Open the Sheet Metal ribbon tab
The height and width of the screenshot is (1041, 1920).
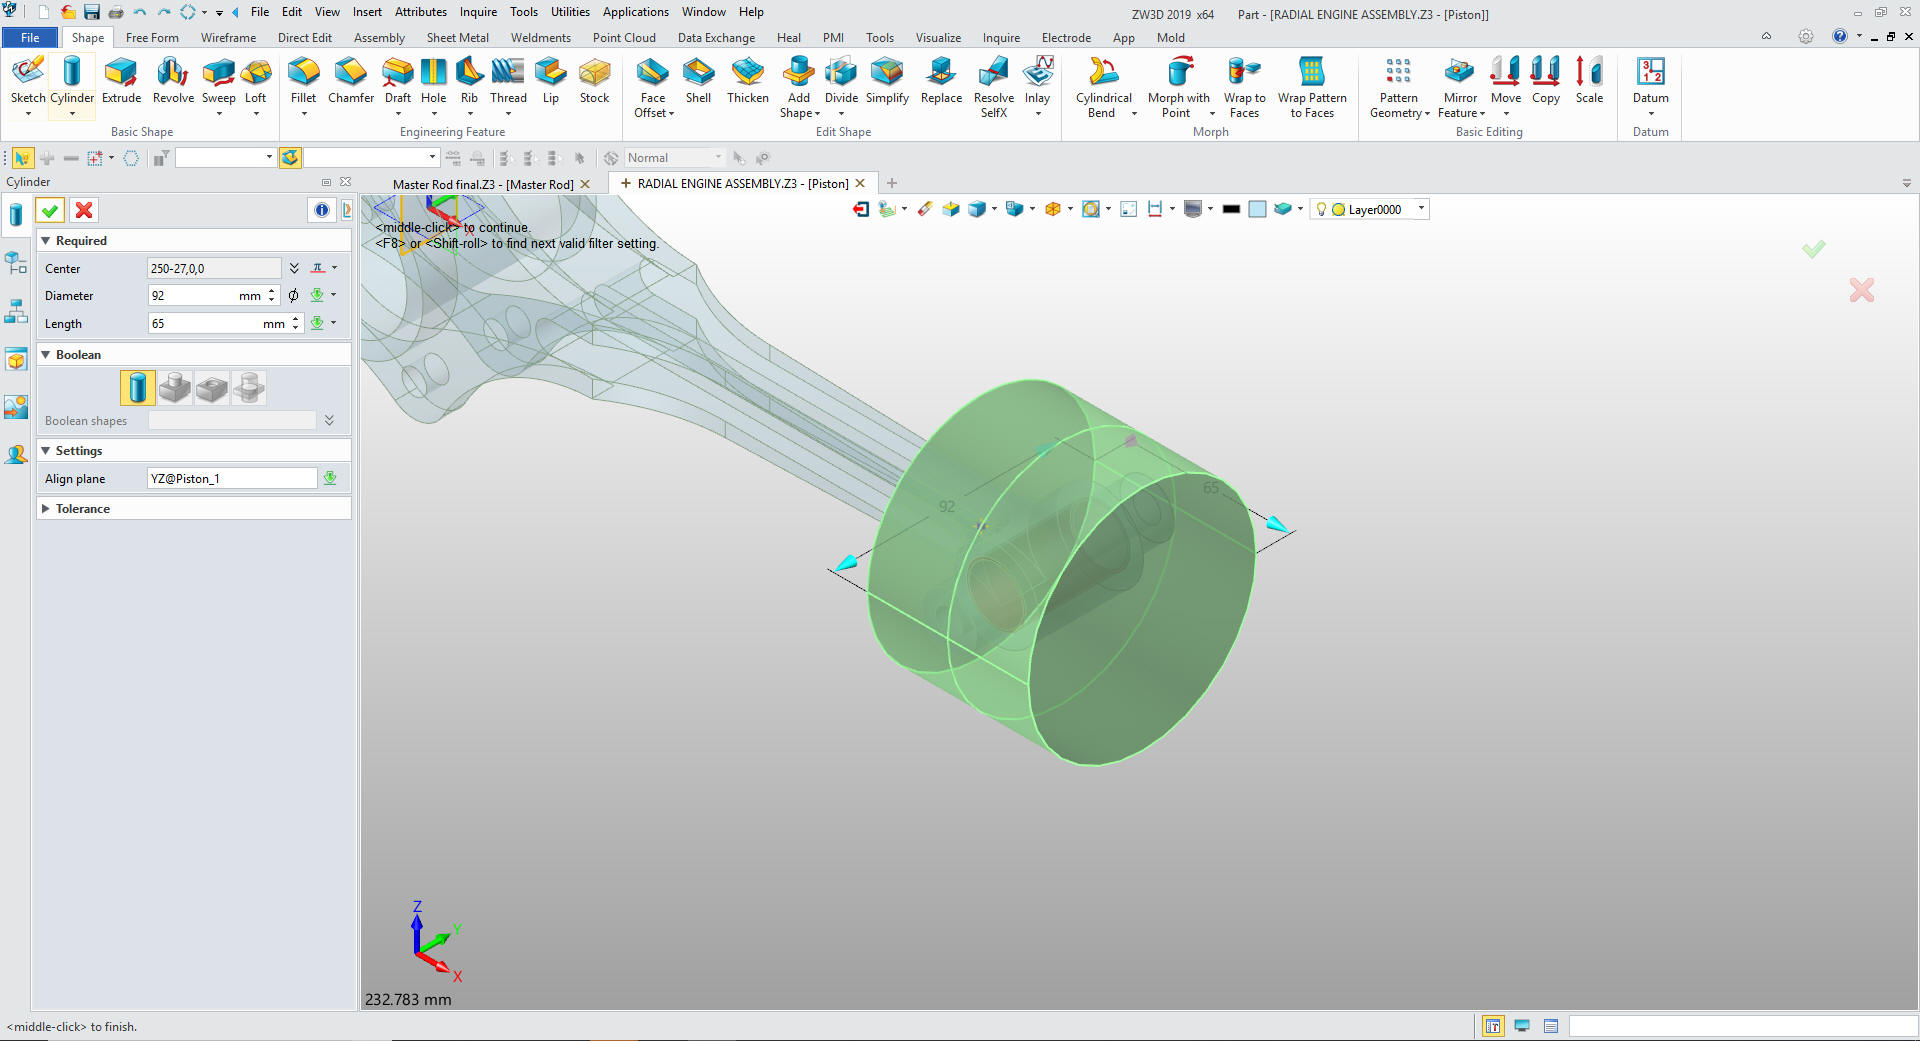pyautogui.click(x=457, y=38)
